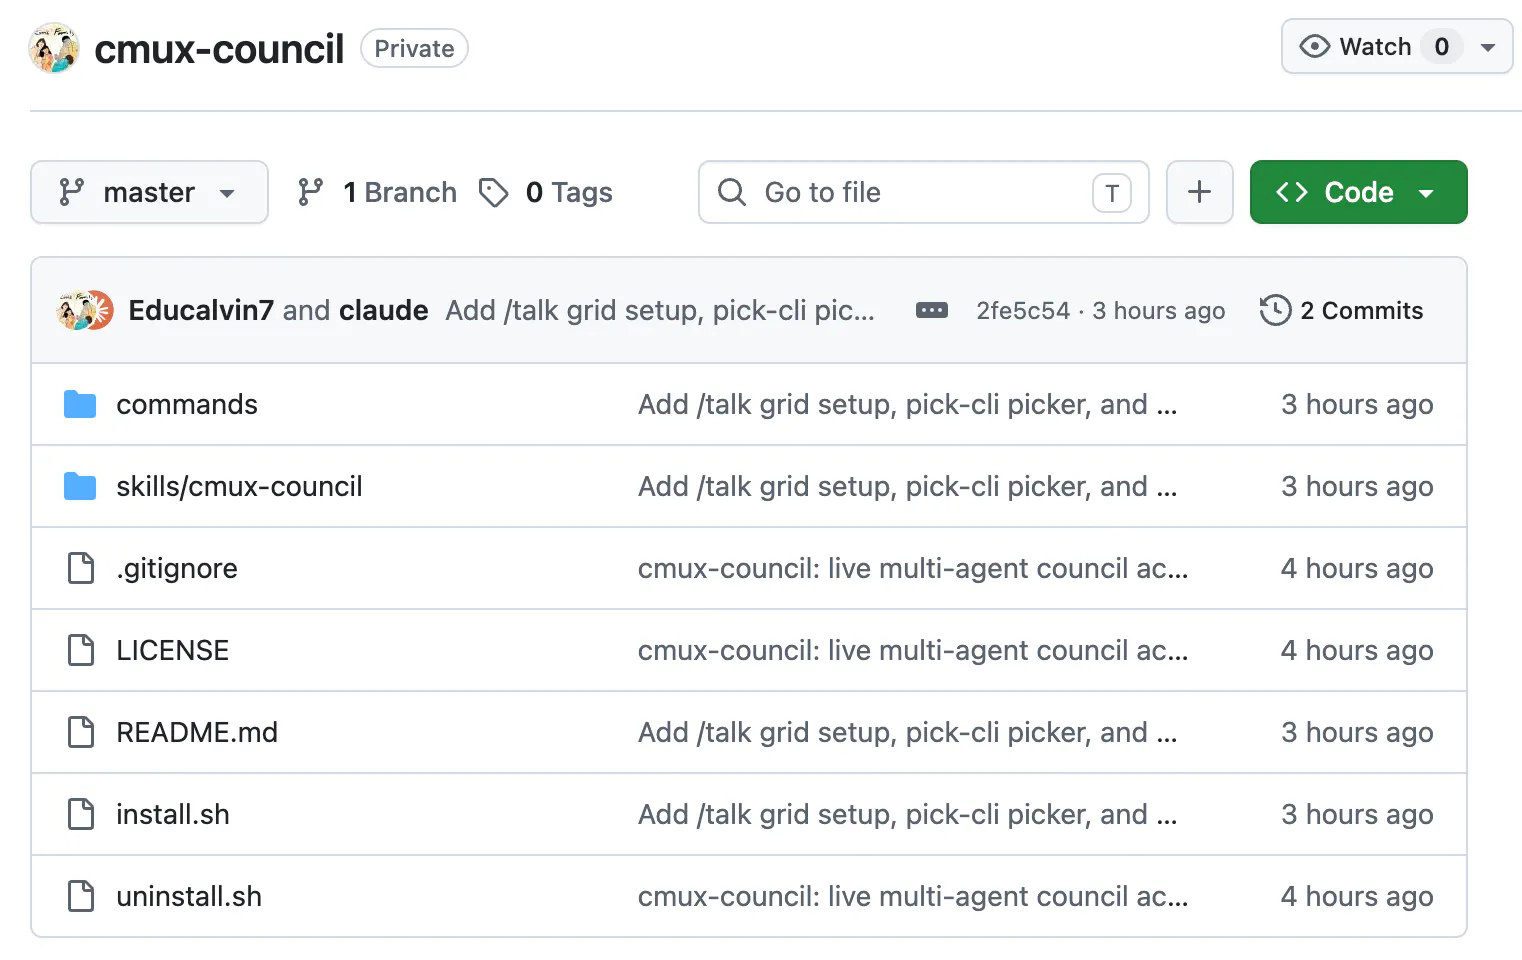Image resolution: width=1522 pixels, height=960 pixels.
Task: Click the folder icon beside skills/cmux-council
Action: tap(80, 486)
